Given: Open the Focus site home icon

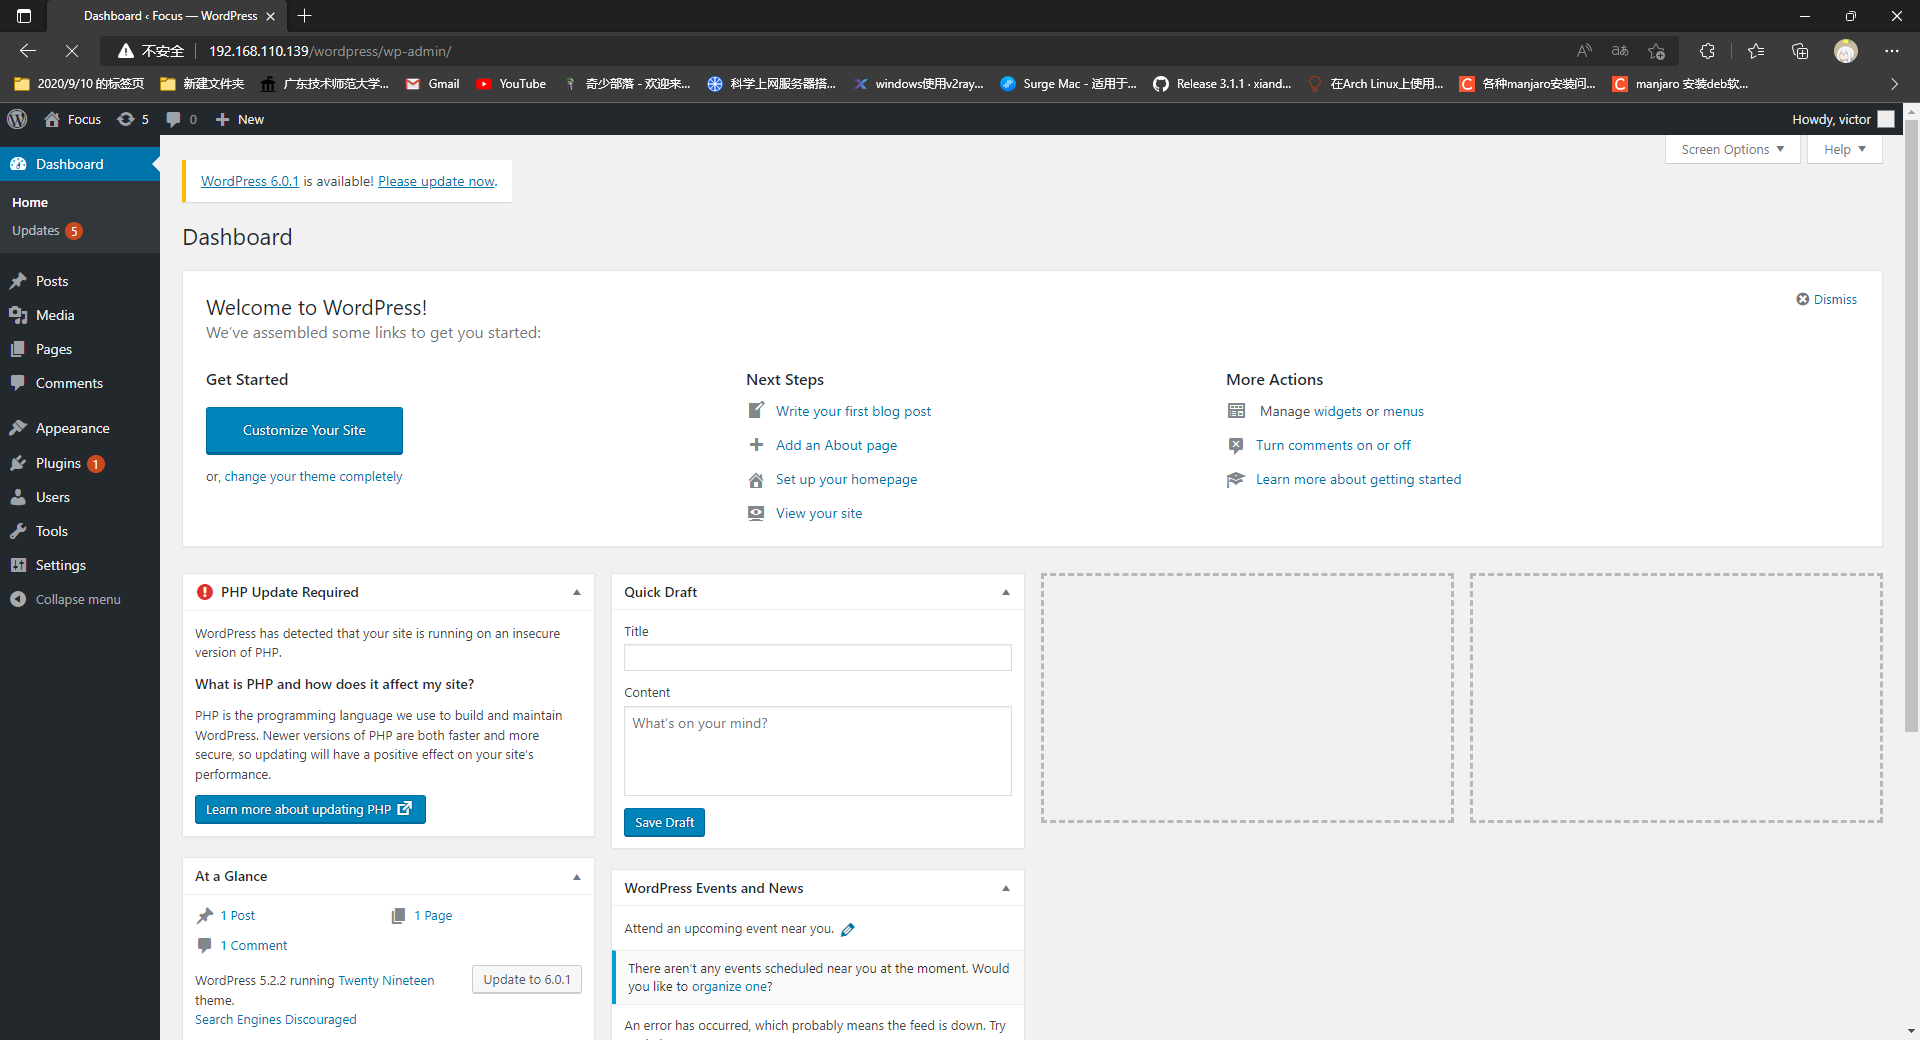Looking at the screenshot, I should pyautogui.click(x=52, y=119).
